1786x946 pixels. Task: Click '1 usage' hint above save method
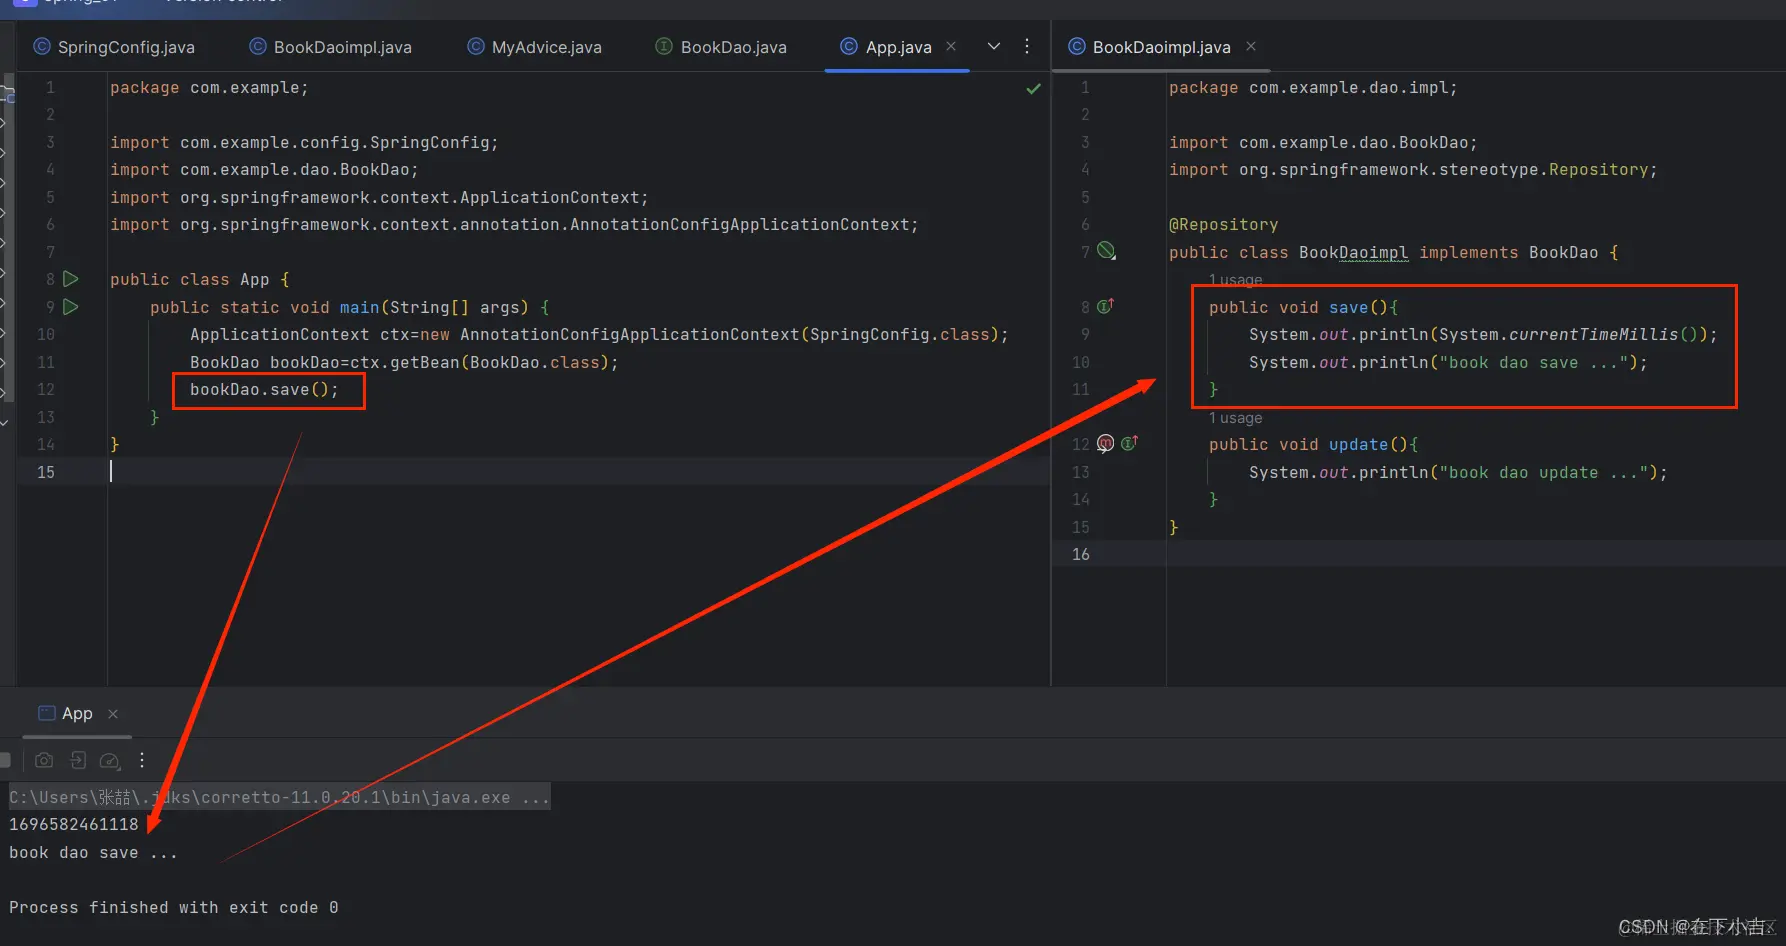pos(1236,280)
